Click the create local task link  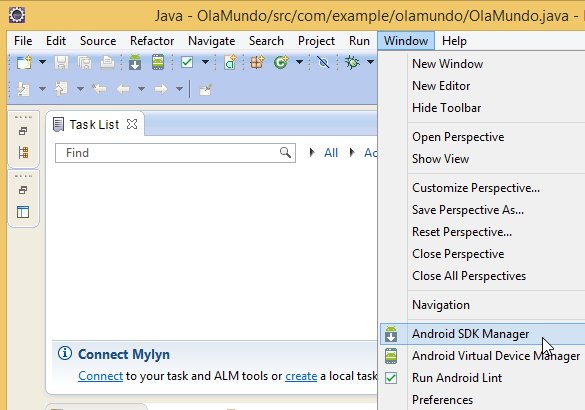(301, 376)
